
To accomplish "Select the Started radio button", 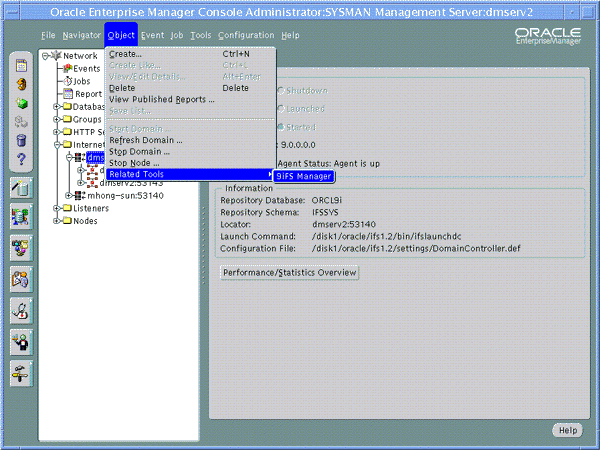I will [x=281, y=127].
